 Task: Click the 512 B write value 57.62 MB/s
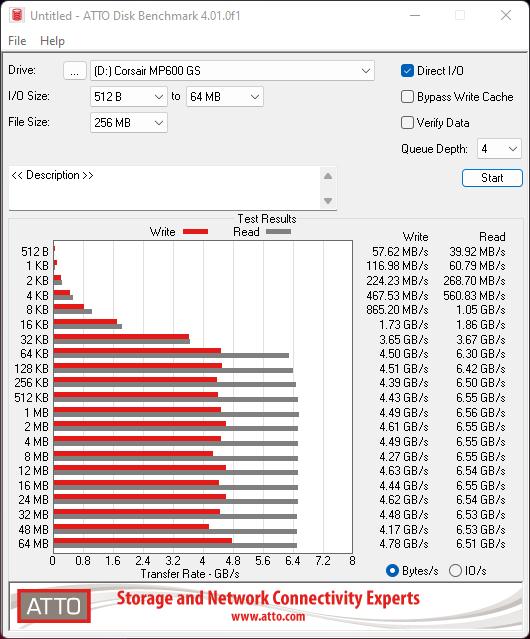point(400,251)
